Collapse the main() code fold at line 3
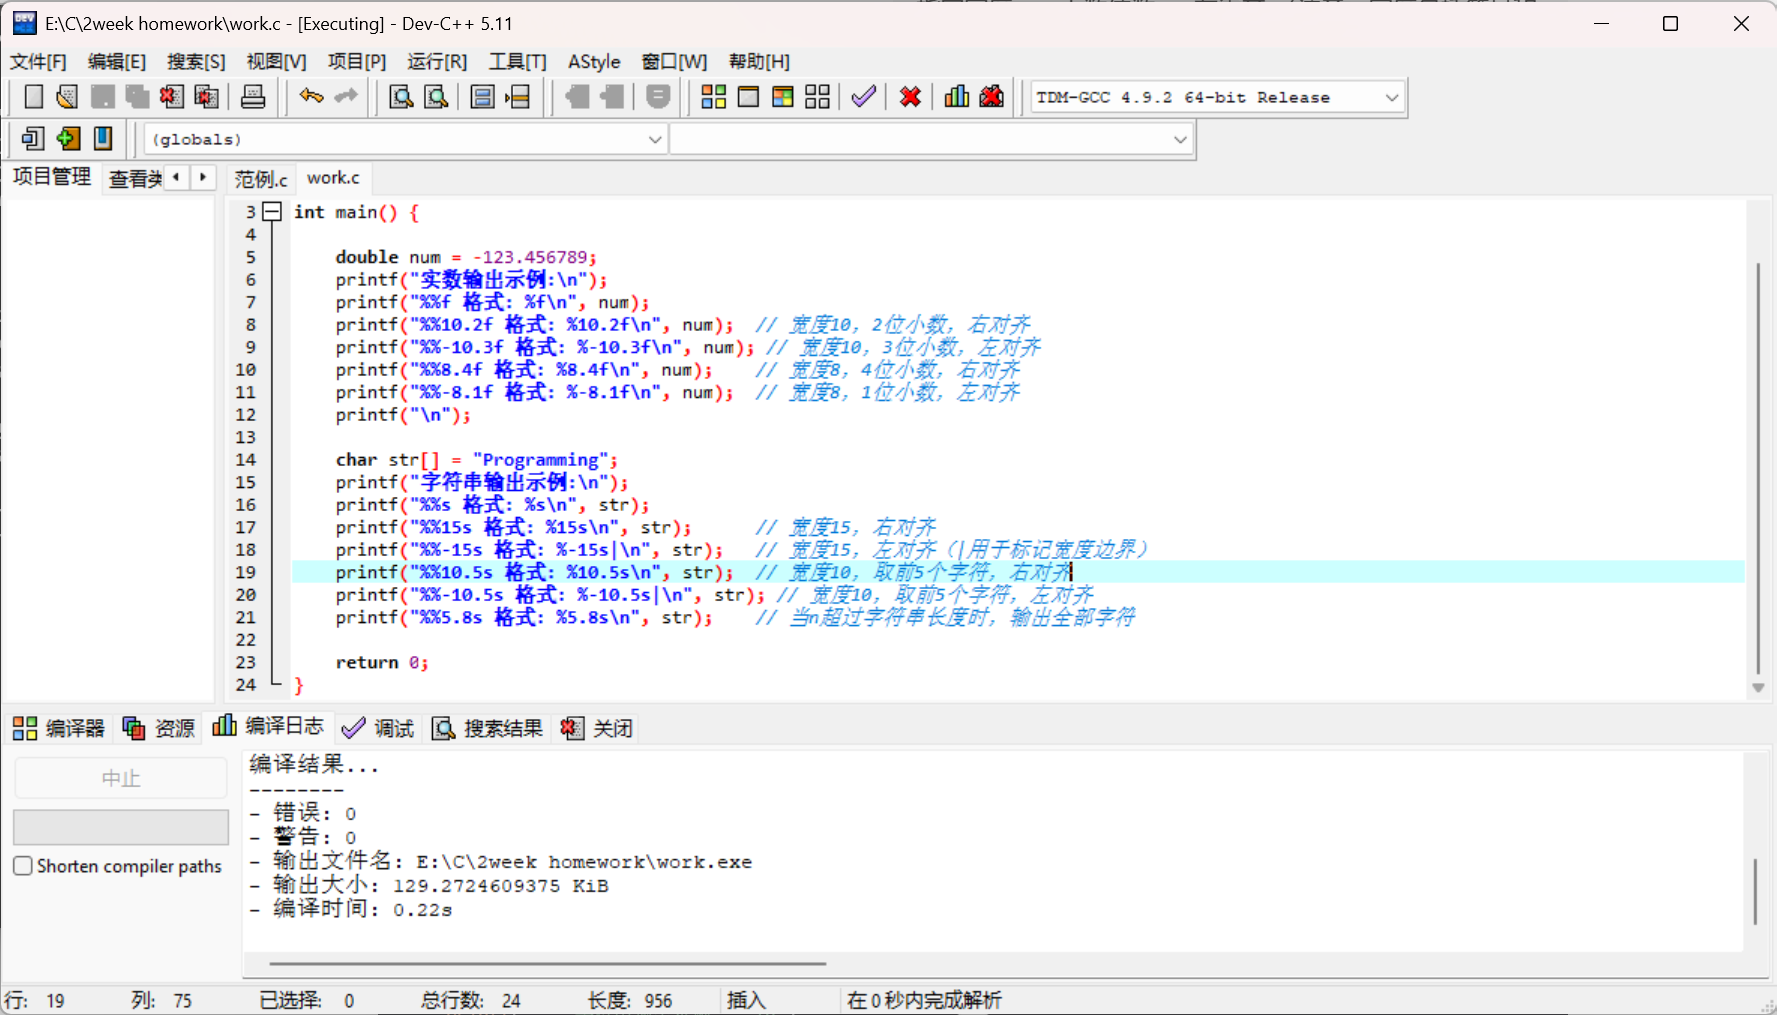This screenshot has height=1015, width=1777. (x=272, y=212)
